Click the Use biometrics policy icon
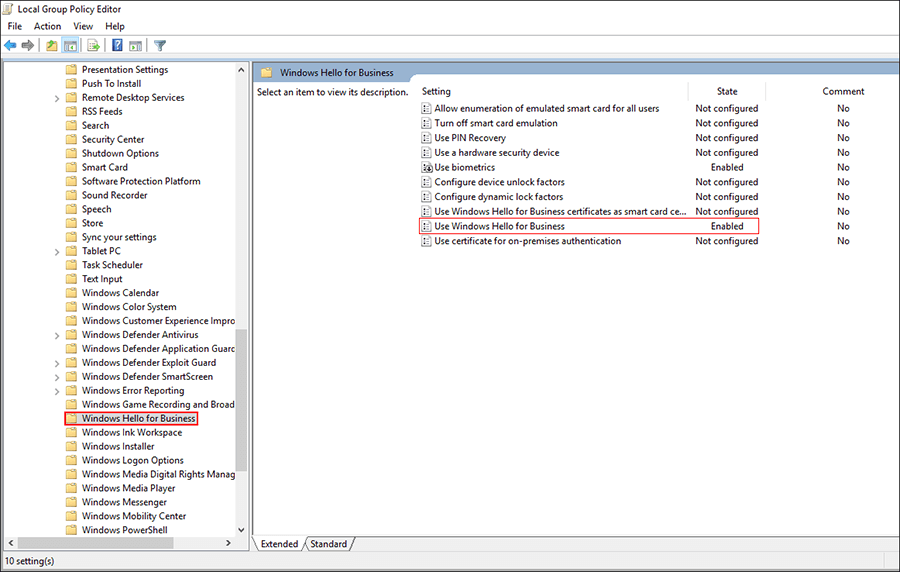 426,168
